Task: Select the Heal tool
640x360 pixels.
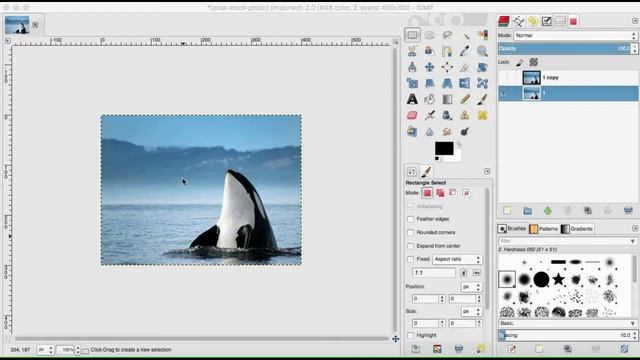Action: [x=482, y=115]
